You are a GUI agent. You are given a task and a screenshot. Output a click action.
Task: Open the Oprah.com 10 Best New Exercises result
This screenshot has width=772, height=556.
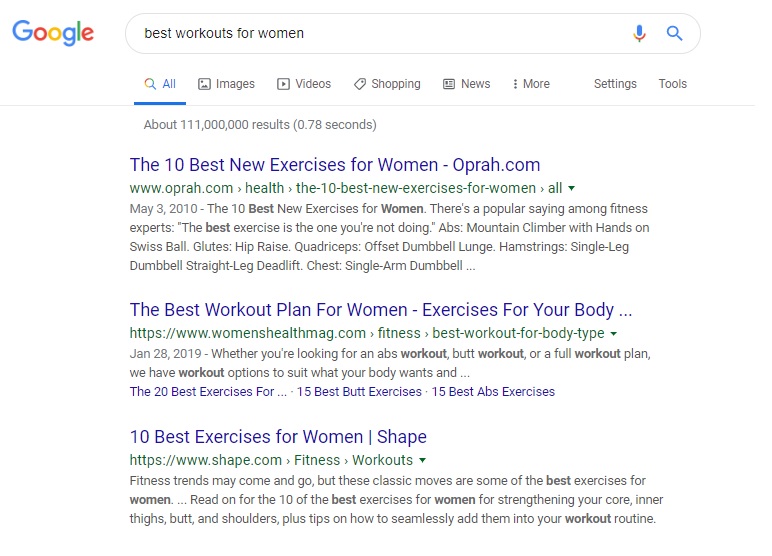[335, 165]
